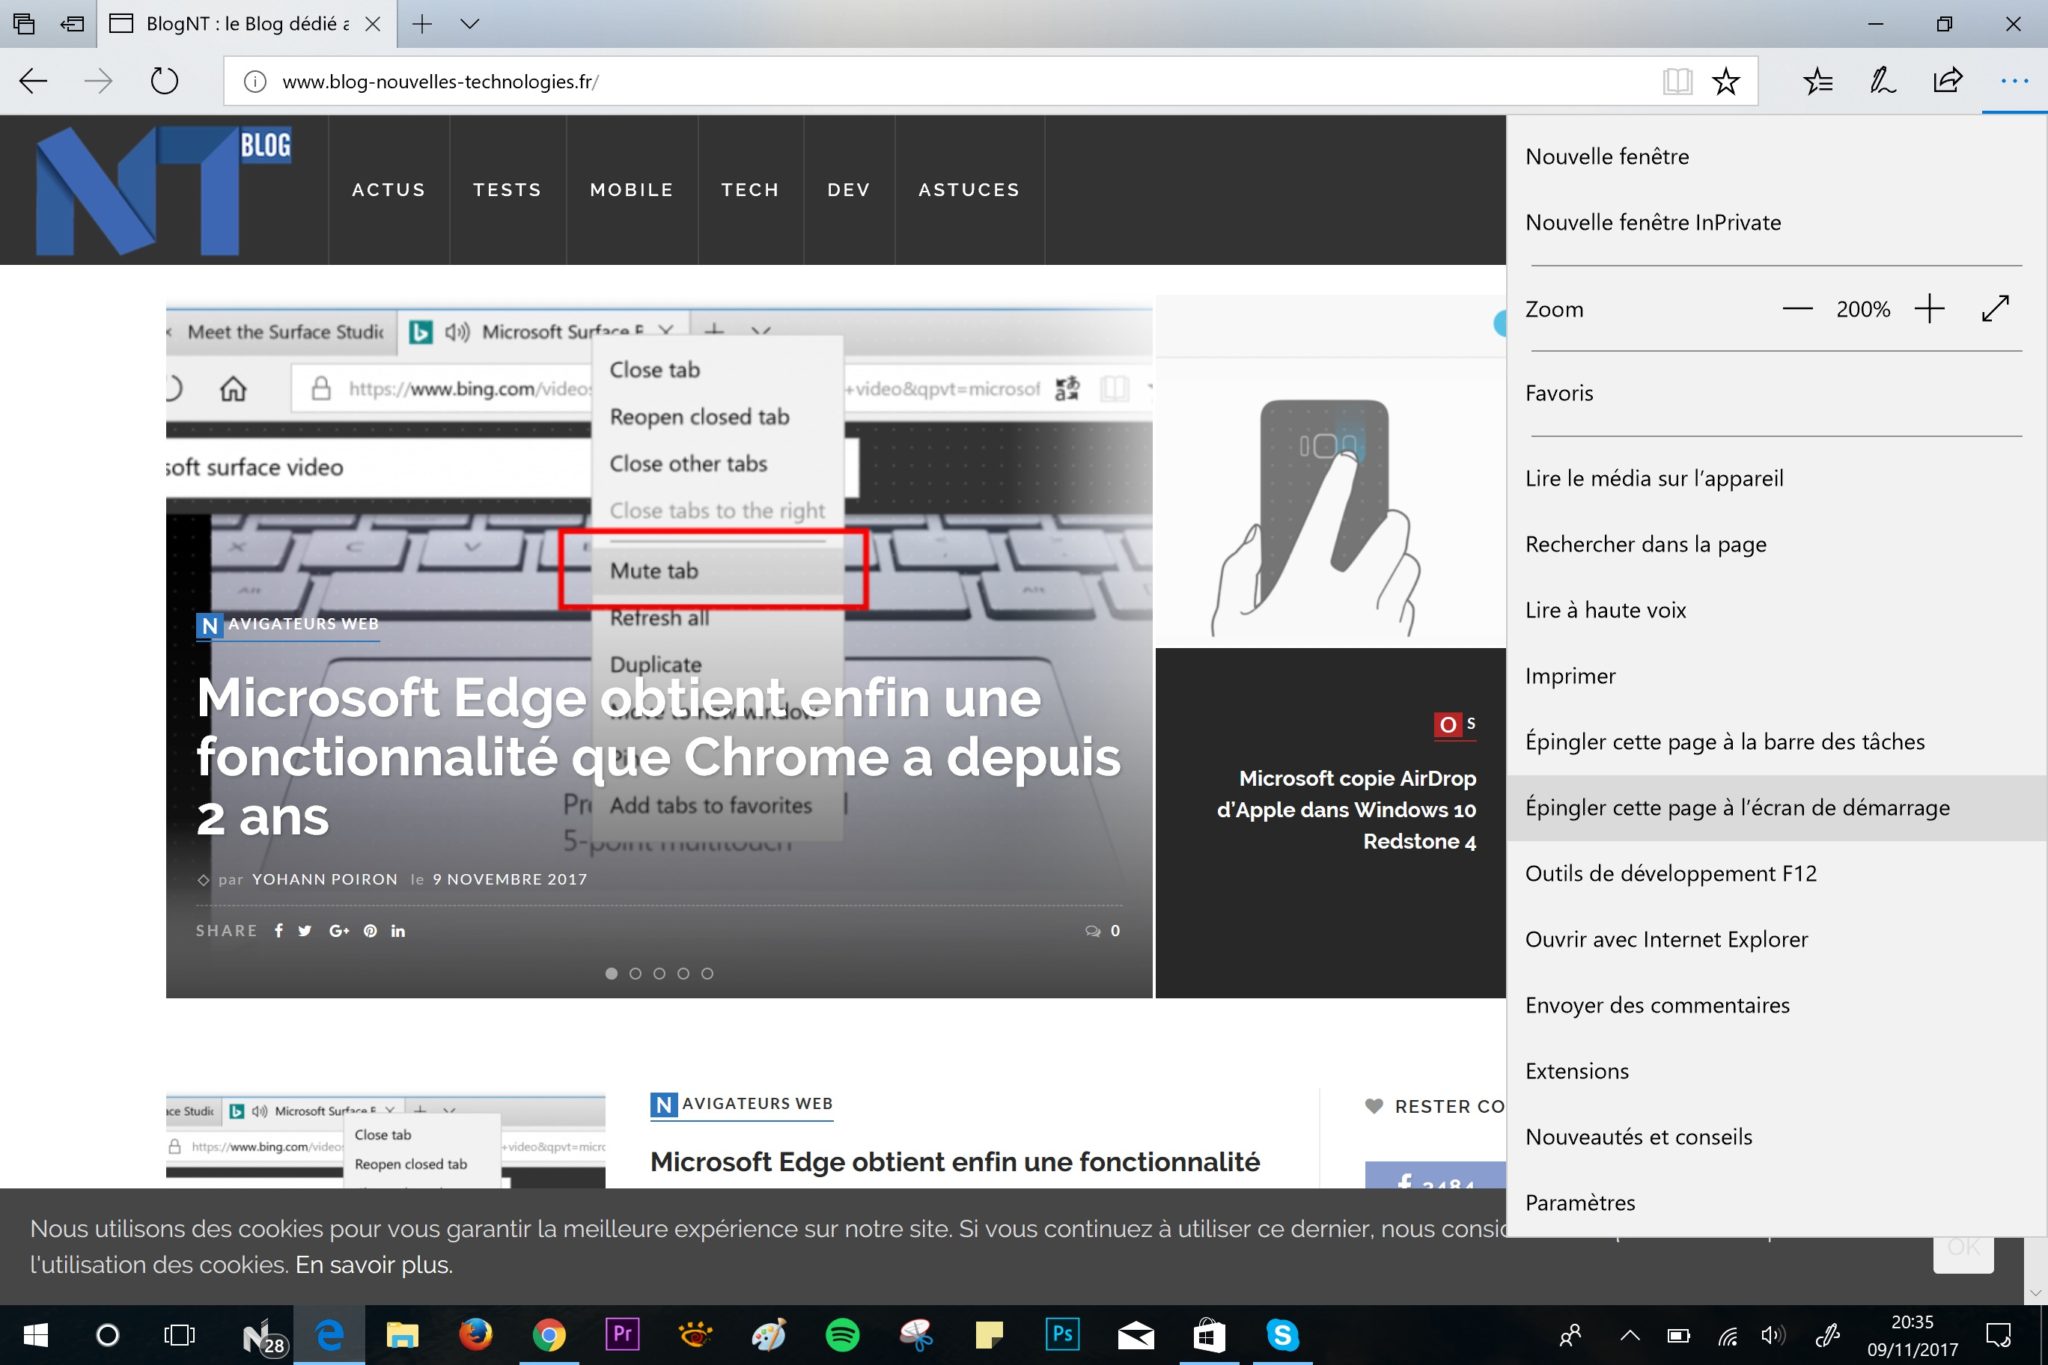
Task: Select Lire à haute voix
Action: [x=1776, y=611]
